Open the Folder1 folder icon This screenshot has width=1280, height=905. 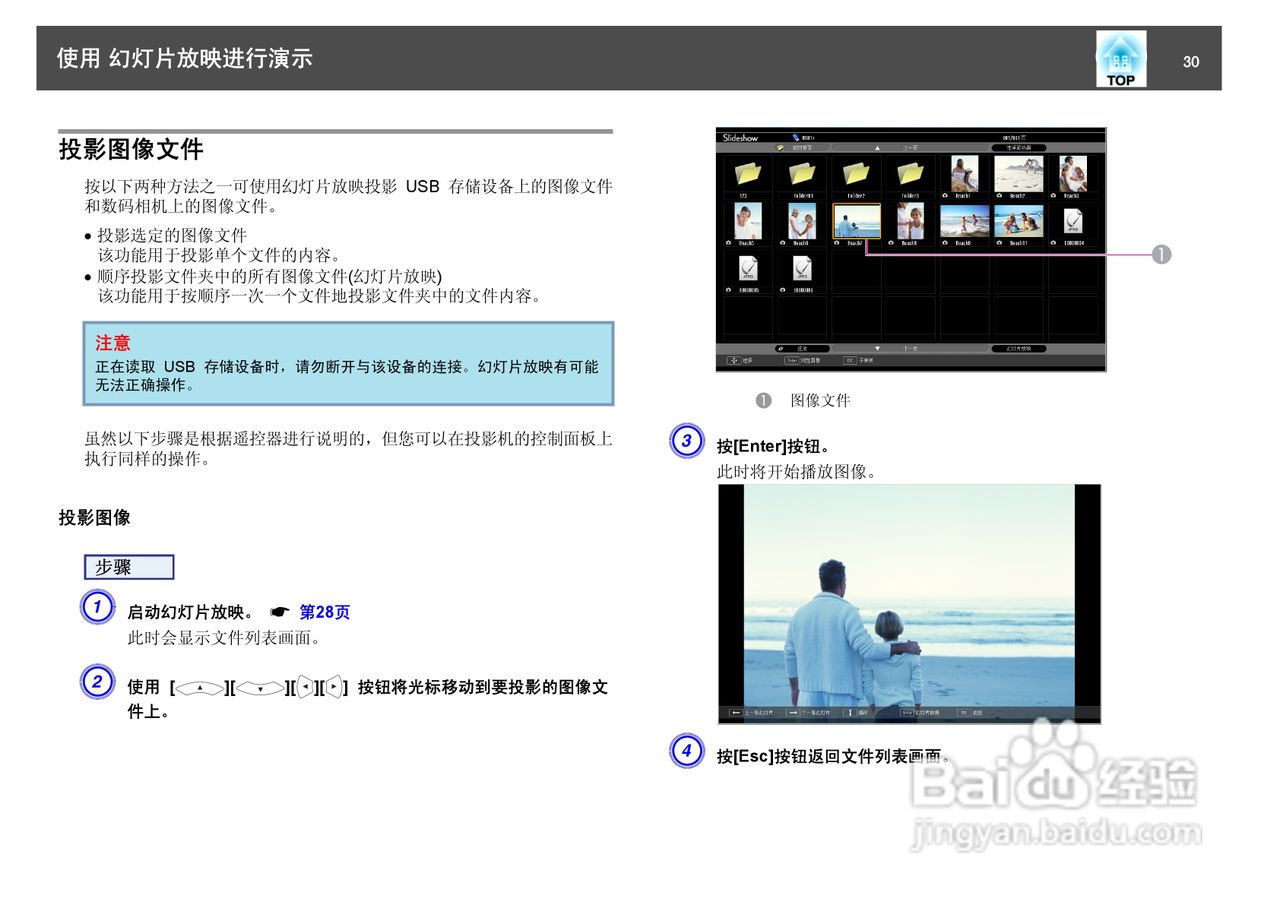(803, 174)
